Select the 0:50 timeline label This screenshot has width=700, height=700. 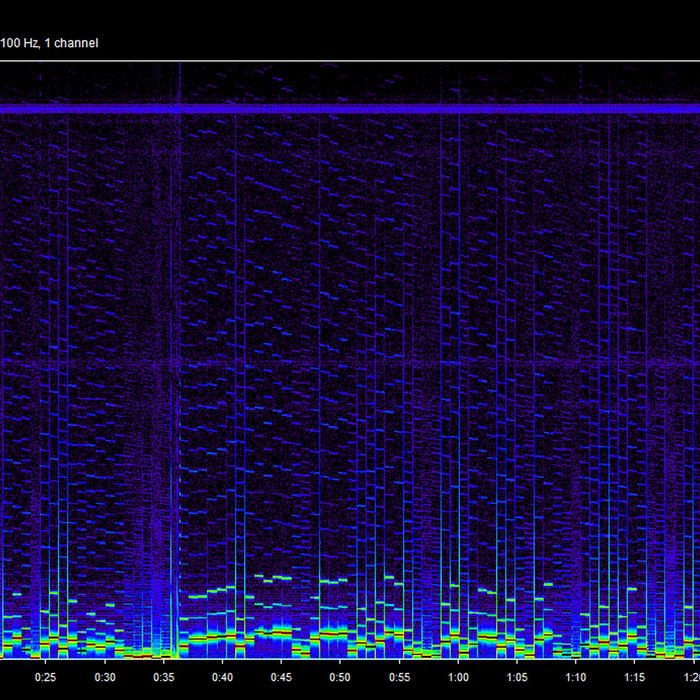(x=341, y=677)
